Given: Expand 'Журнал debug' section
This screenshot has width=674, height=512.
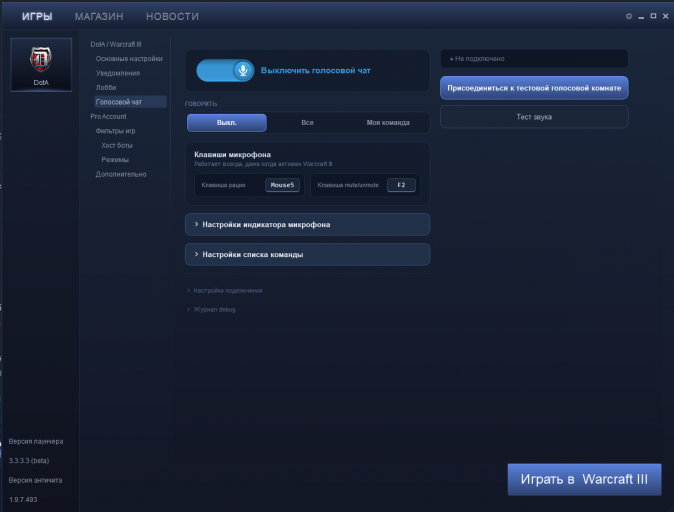Looking at the screenshot, I should coord(211,310).
